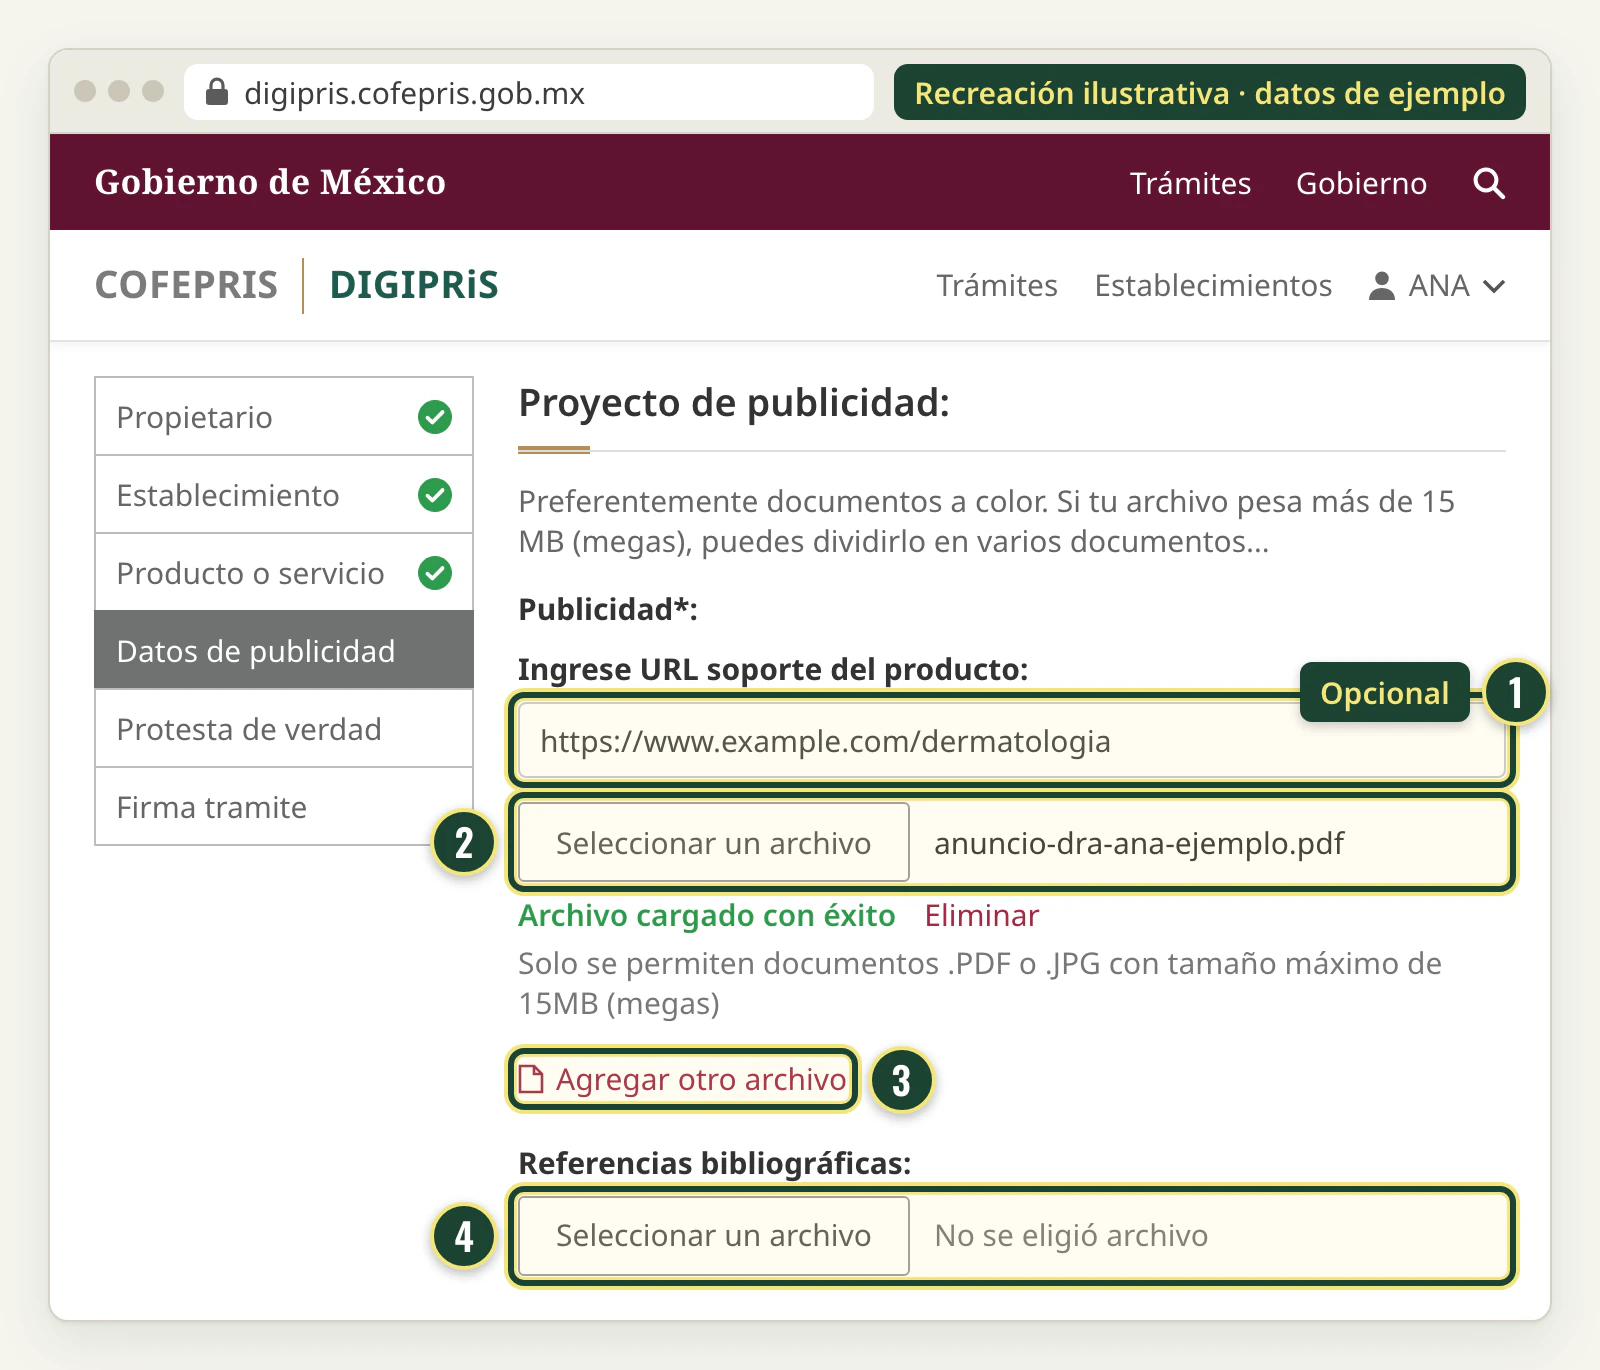Open Gobierno in the maroon header

[1361, 183]
